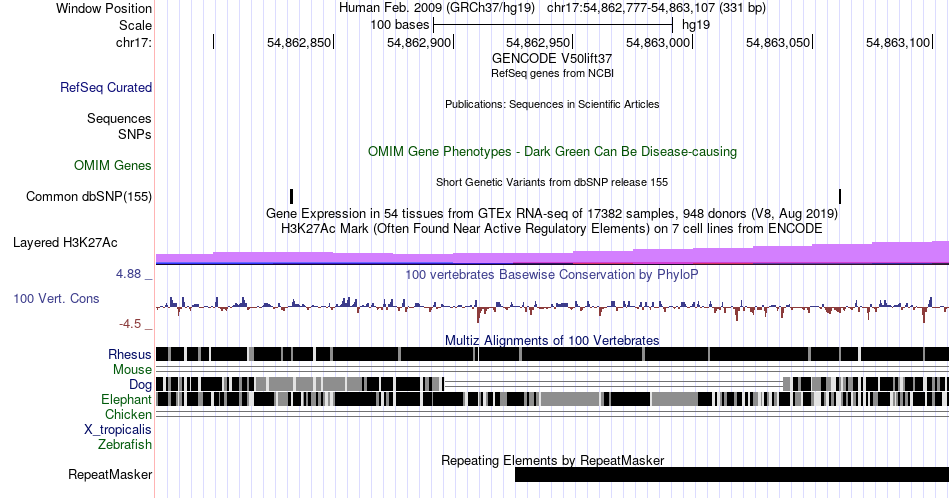This screenshot has height=498, width=950.
Task: Click the Zebrafish alignment row label
Action: [x=125, y=444]
